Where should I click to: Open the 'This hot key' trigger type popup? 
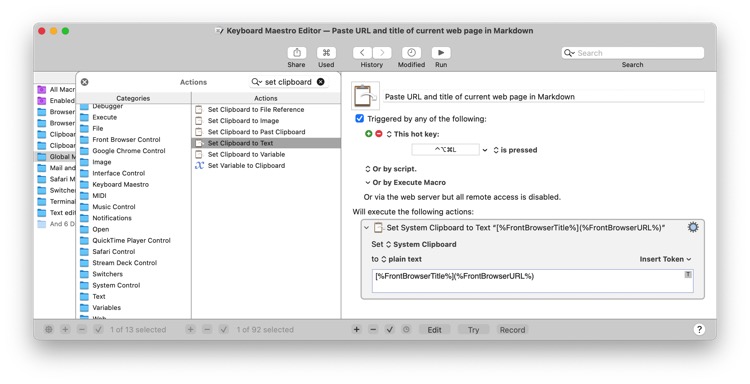click(413, 134)
